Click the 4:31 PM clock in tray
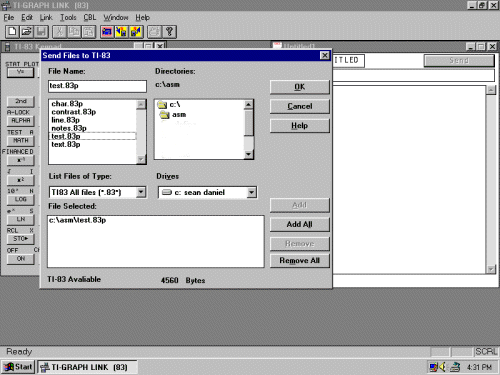The height and width of the screenshot is (375, 500). (x=479, y=367)
